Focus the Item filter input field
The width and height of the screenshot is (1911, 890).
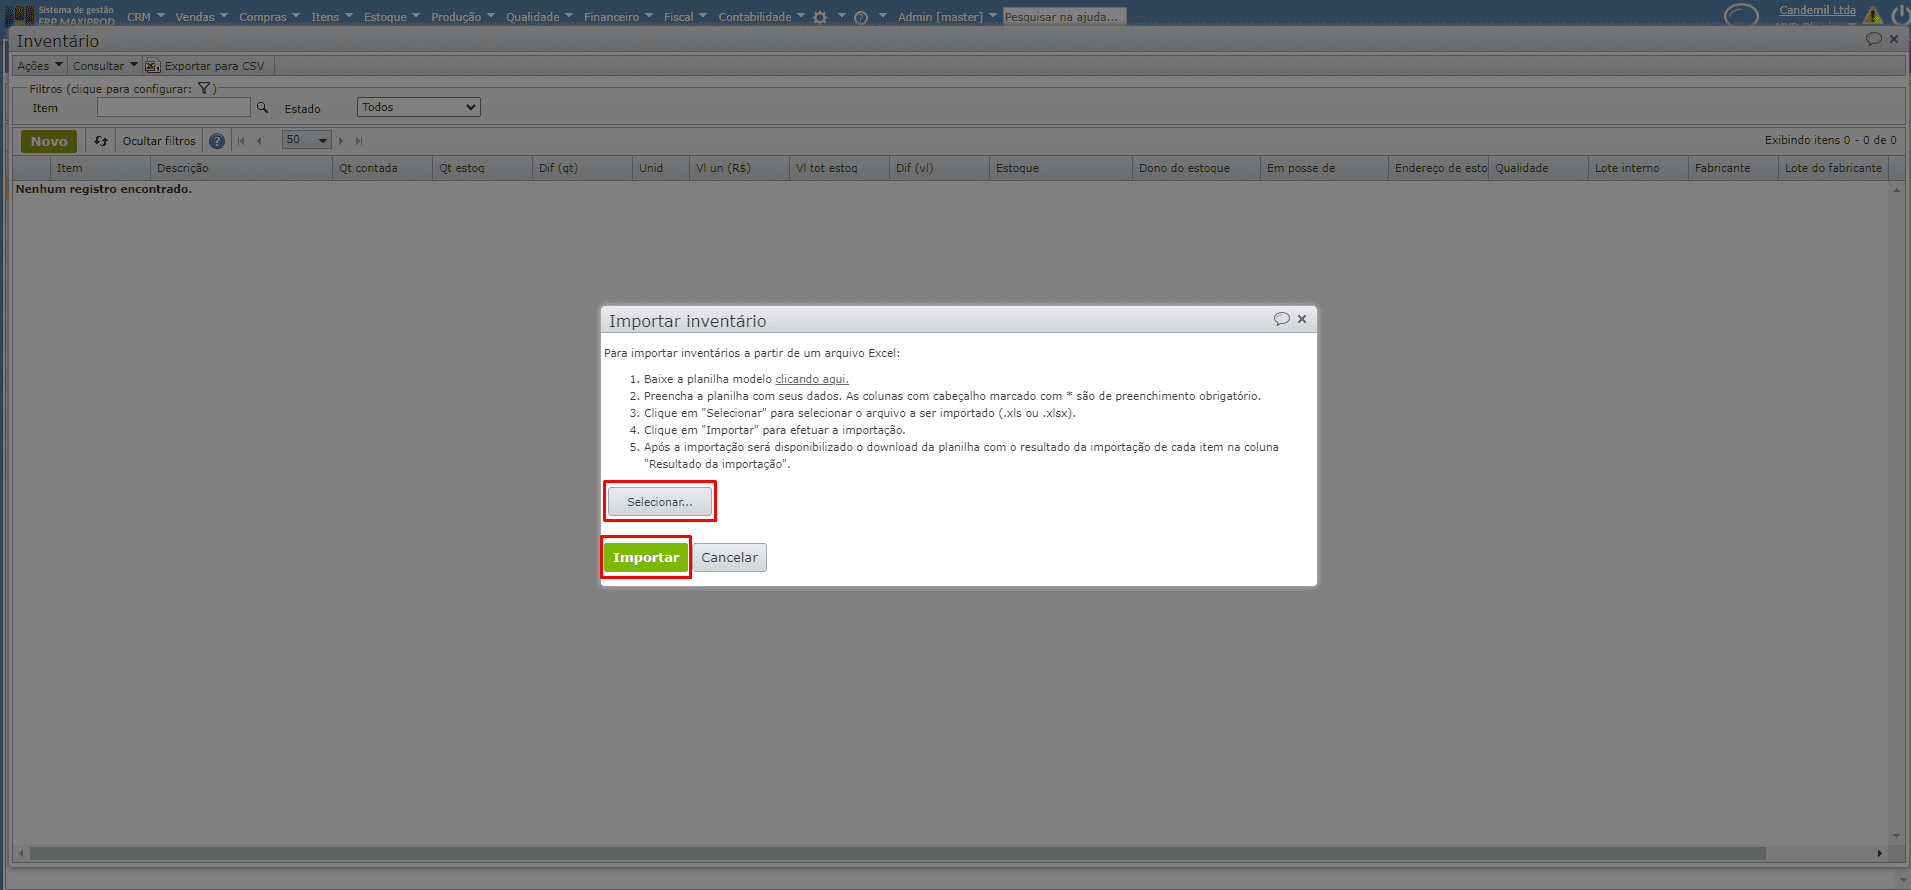coord(173,107)
